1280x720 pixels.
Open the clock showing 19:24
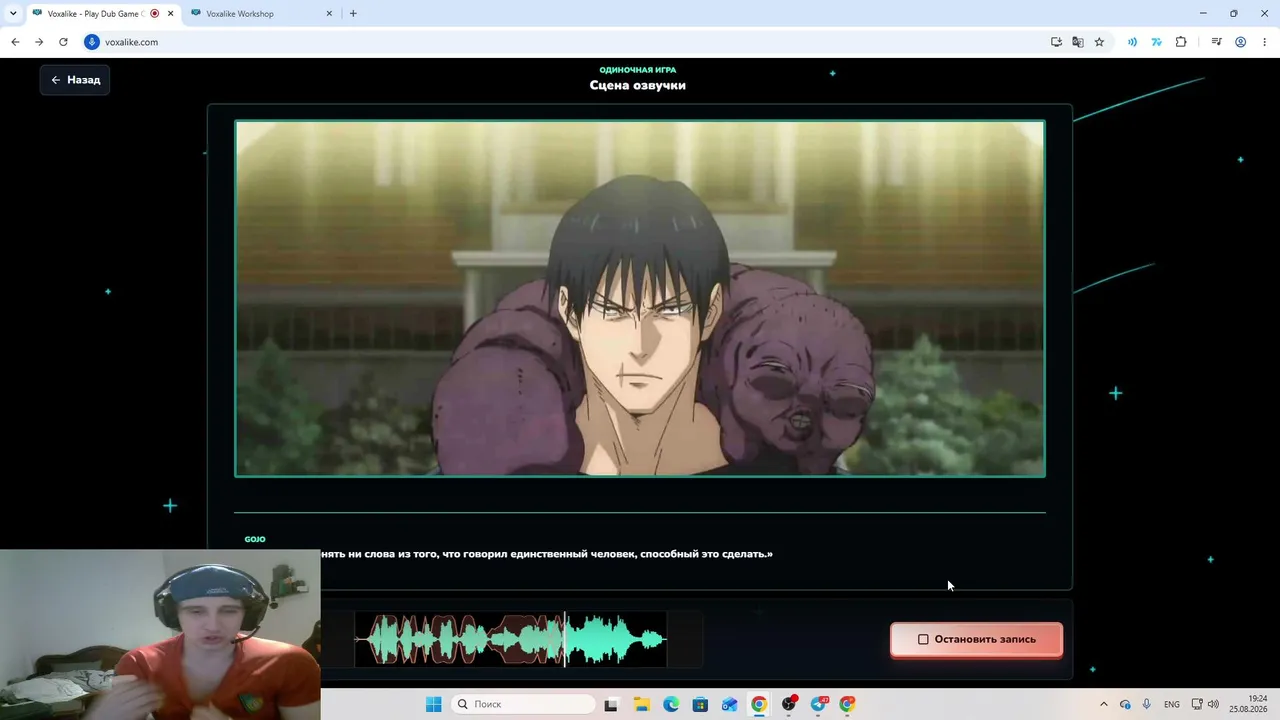pyautogui.click(x=1247, y=704)
